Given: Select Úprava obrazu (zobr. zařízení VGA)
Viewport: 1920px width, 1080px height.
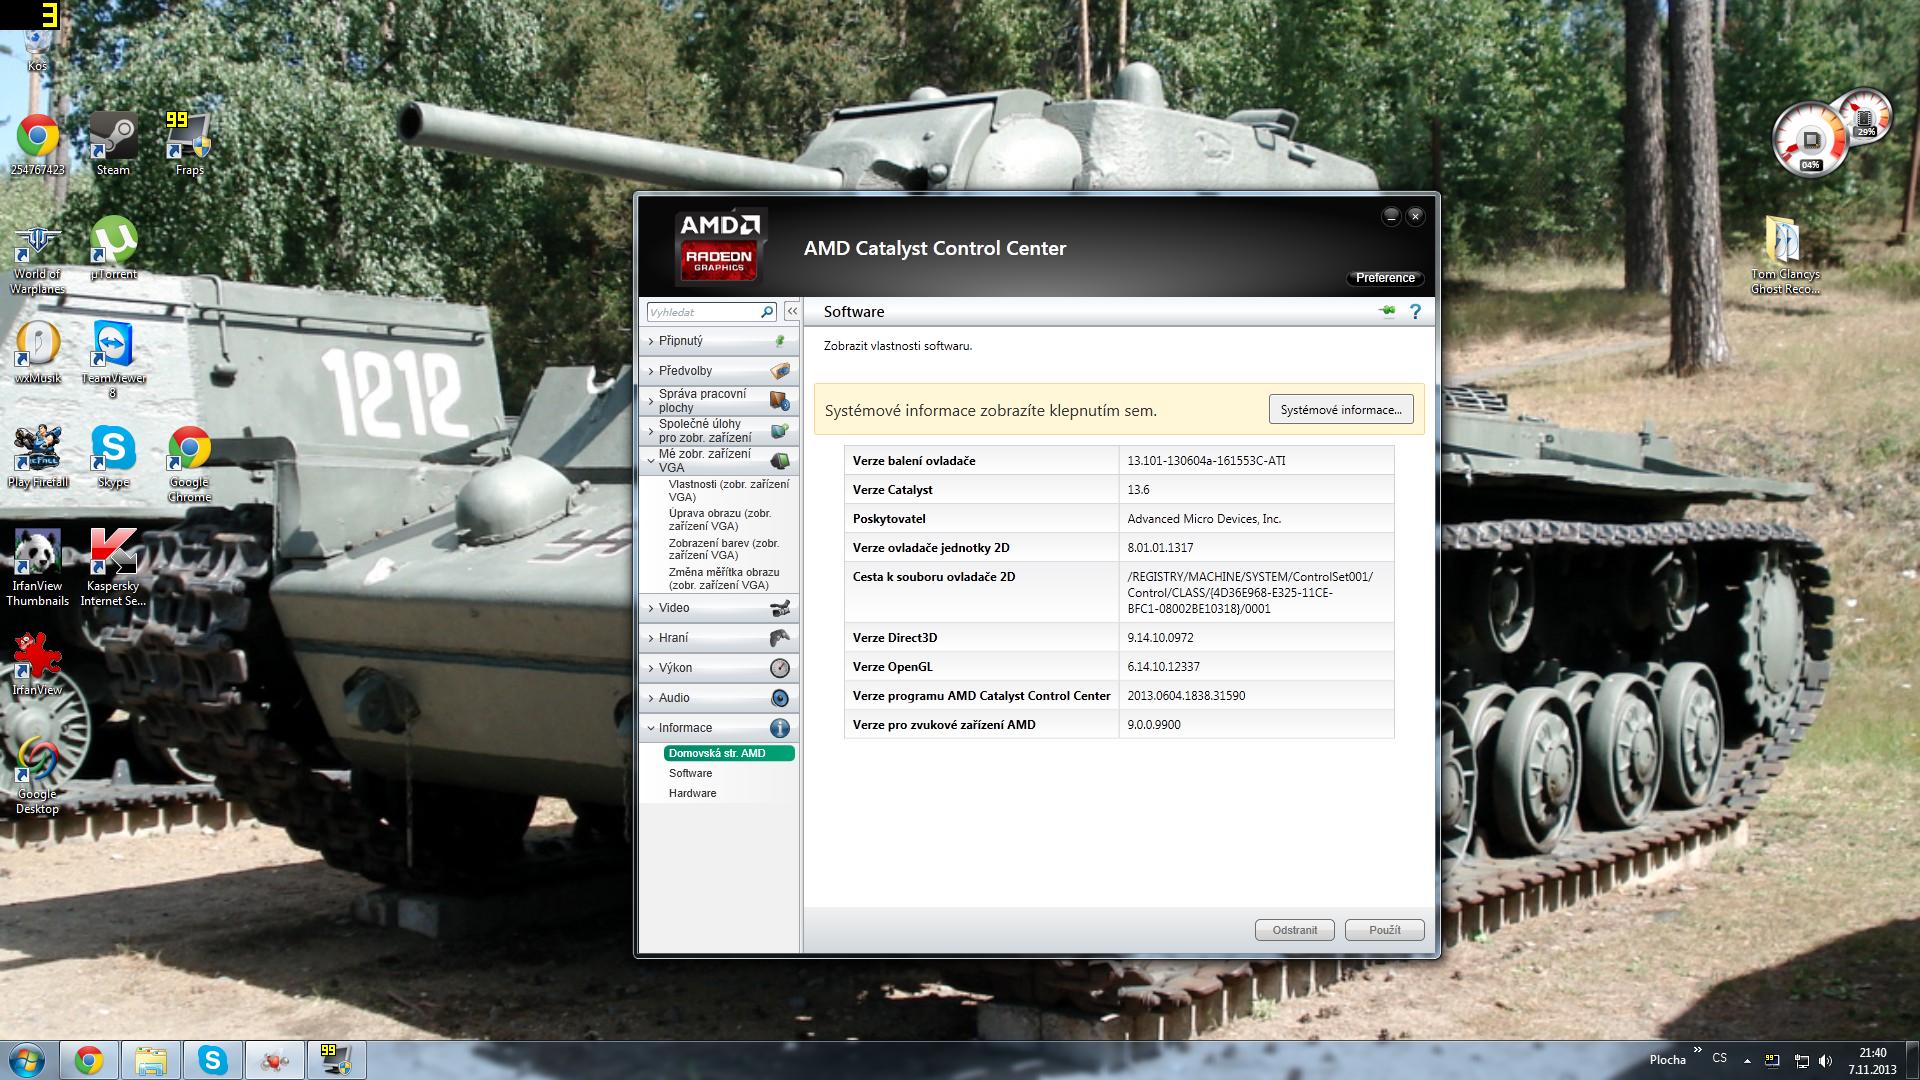Looking at the screenshot, I should 720,519.
